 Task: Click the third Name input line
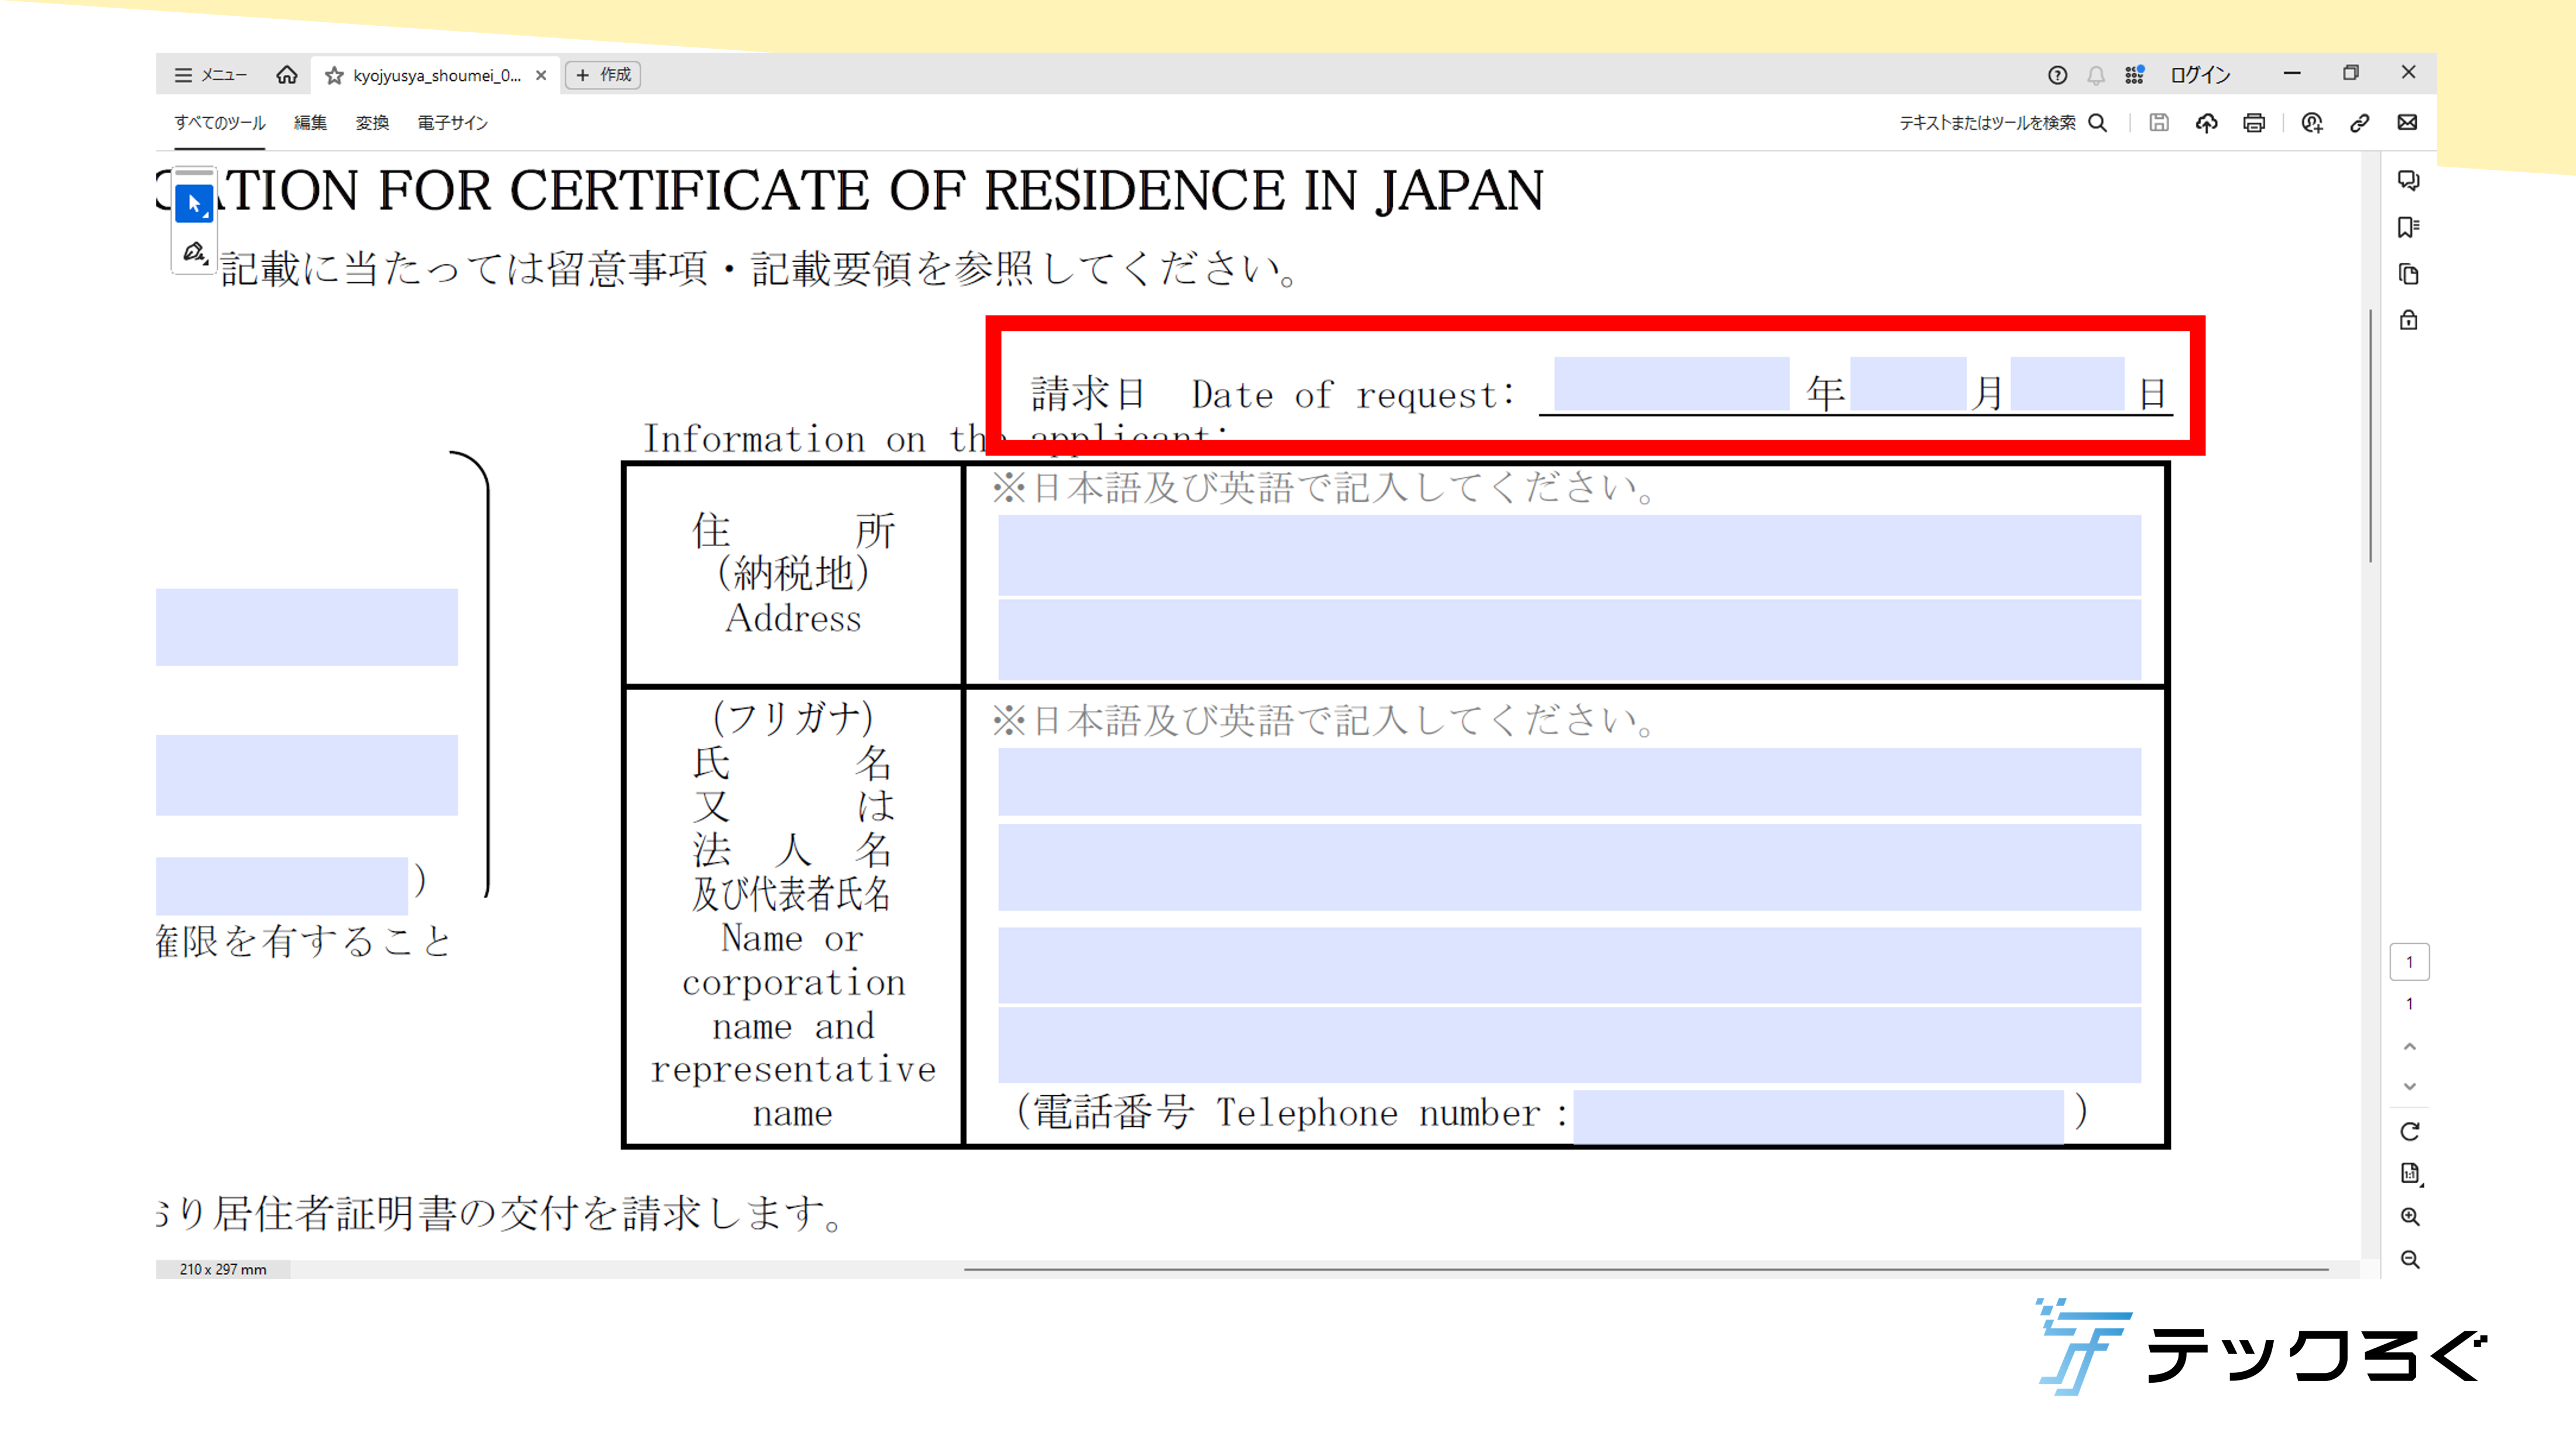(x=1569, y=965)
